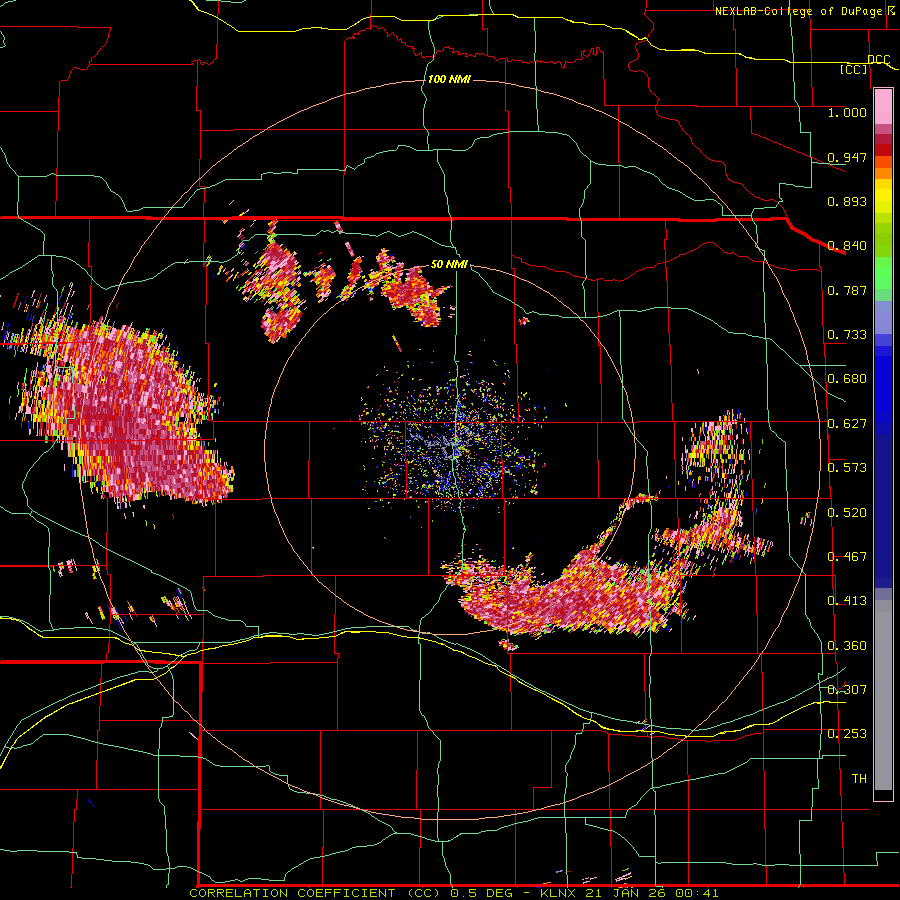Select the 0.413 scale value
This screenshot has height=900, width=900.
(x=847, y=601)
